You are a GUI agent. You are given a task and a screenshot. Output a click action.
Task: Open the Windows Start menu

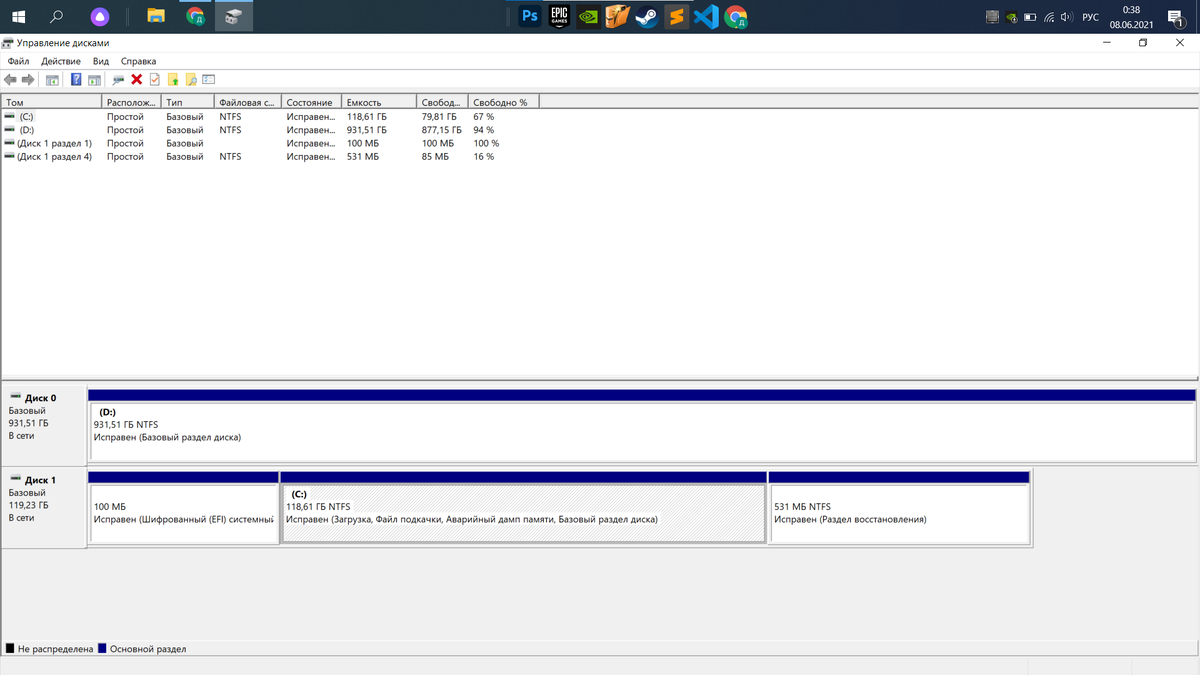coord(18,16)
